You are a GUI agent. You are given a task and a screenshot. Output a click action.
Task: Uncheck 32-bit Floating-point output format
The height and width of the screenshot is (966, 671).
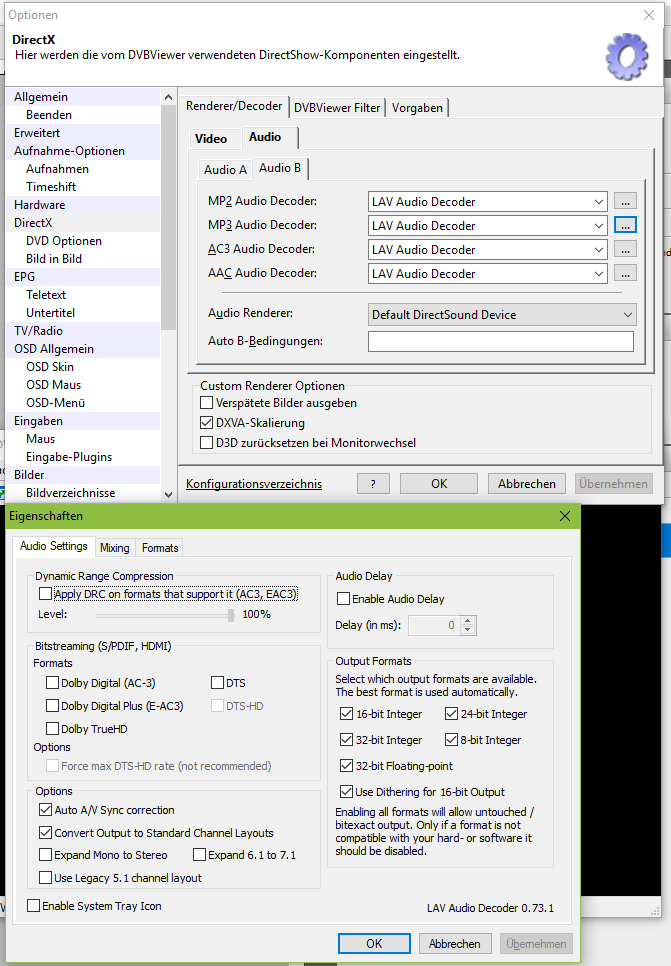346,766
